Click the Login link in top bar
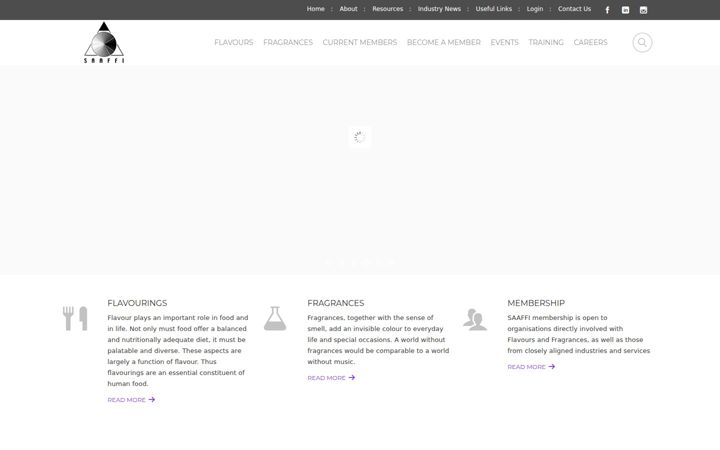The height and width of the screenshot is (450, 720). coord(534,9)
